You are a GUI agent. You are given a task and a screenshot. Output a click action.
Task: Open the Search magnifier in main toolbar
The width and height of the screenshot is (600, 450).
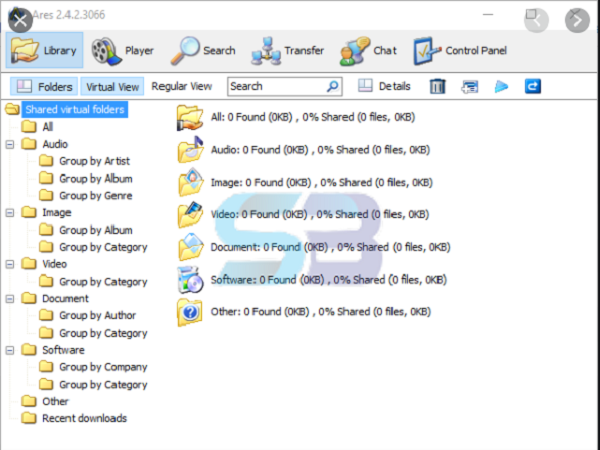(x=185, y=51)
